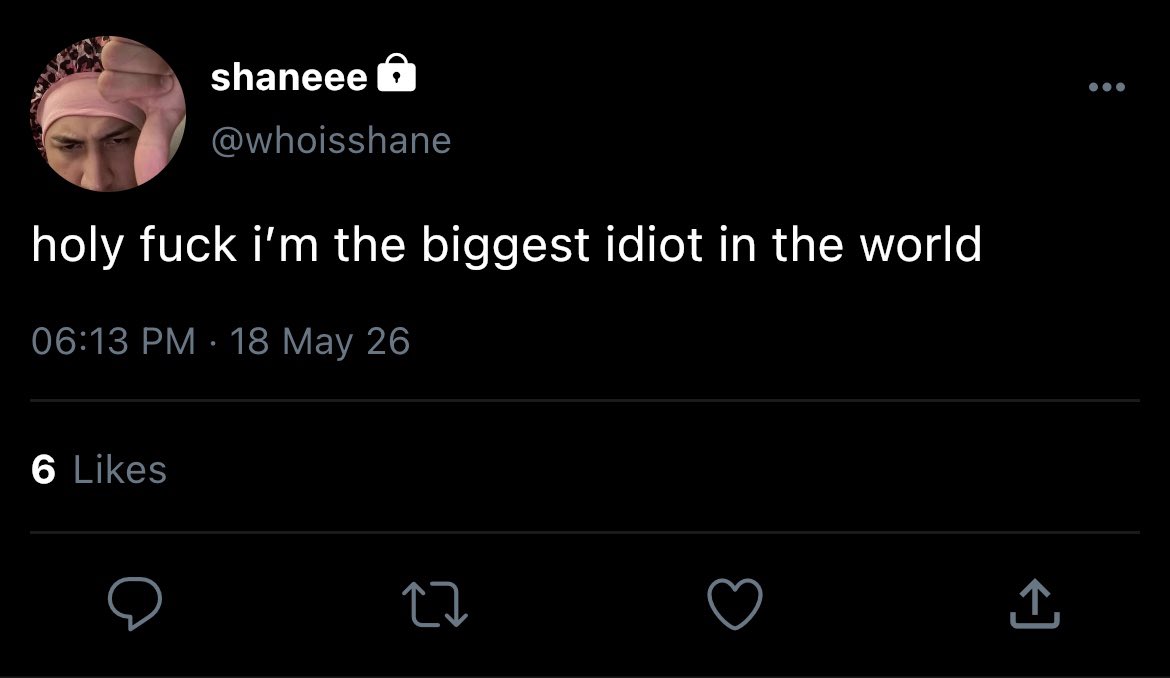1170x678 pixels.
Task: Open the shaneee display name profile
Action: tap(290, 78)
